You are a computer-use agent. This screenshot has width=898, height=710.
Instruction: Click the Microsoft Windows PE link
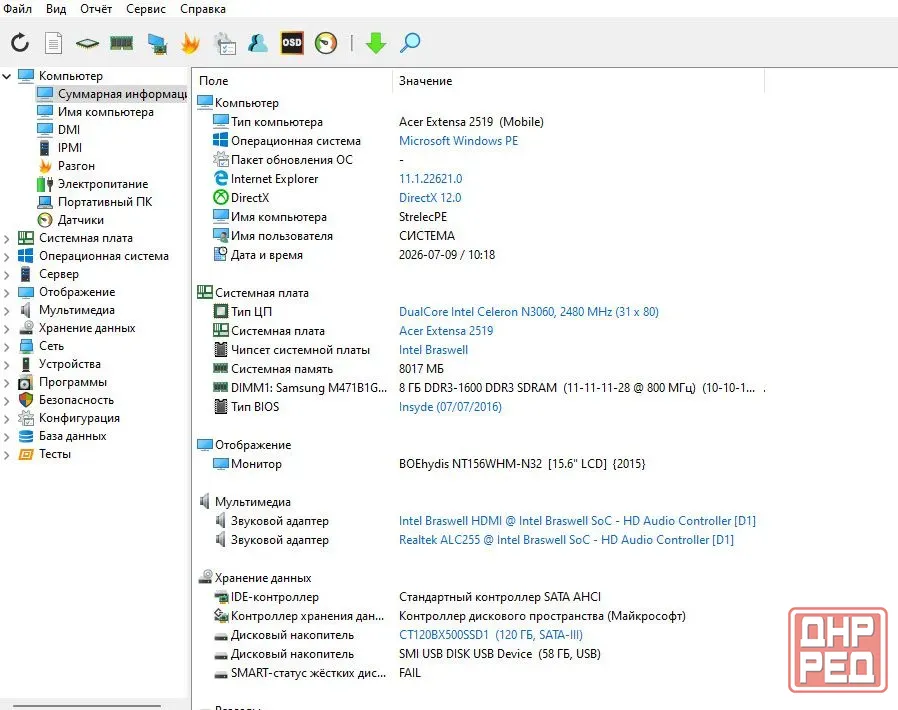coord(458,141)
